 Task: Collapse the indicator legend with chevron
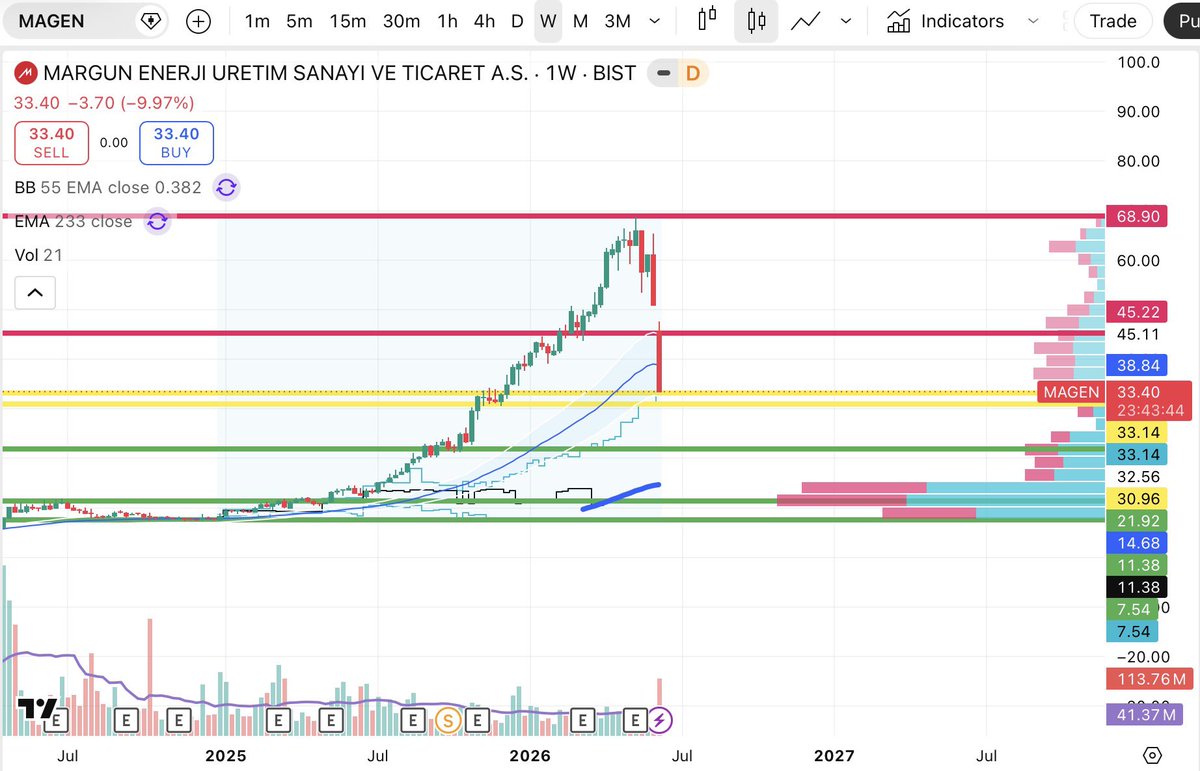click(35, 292)
